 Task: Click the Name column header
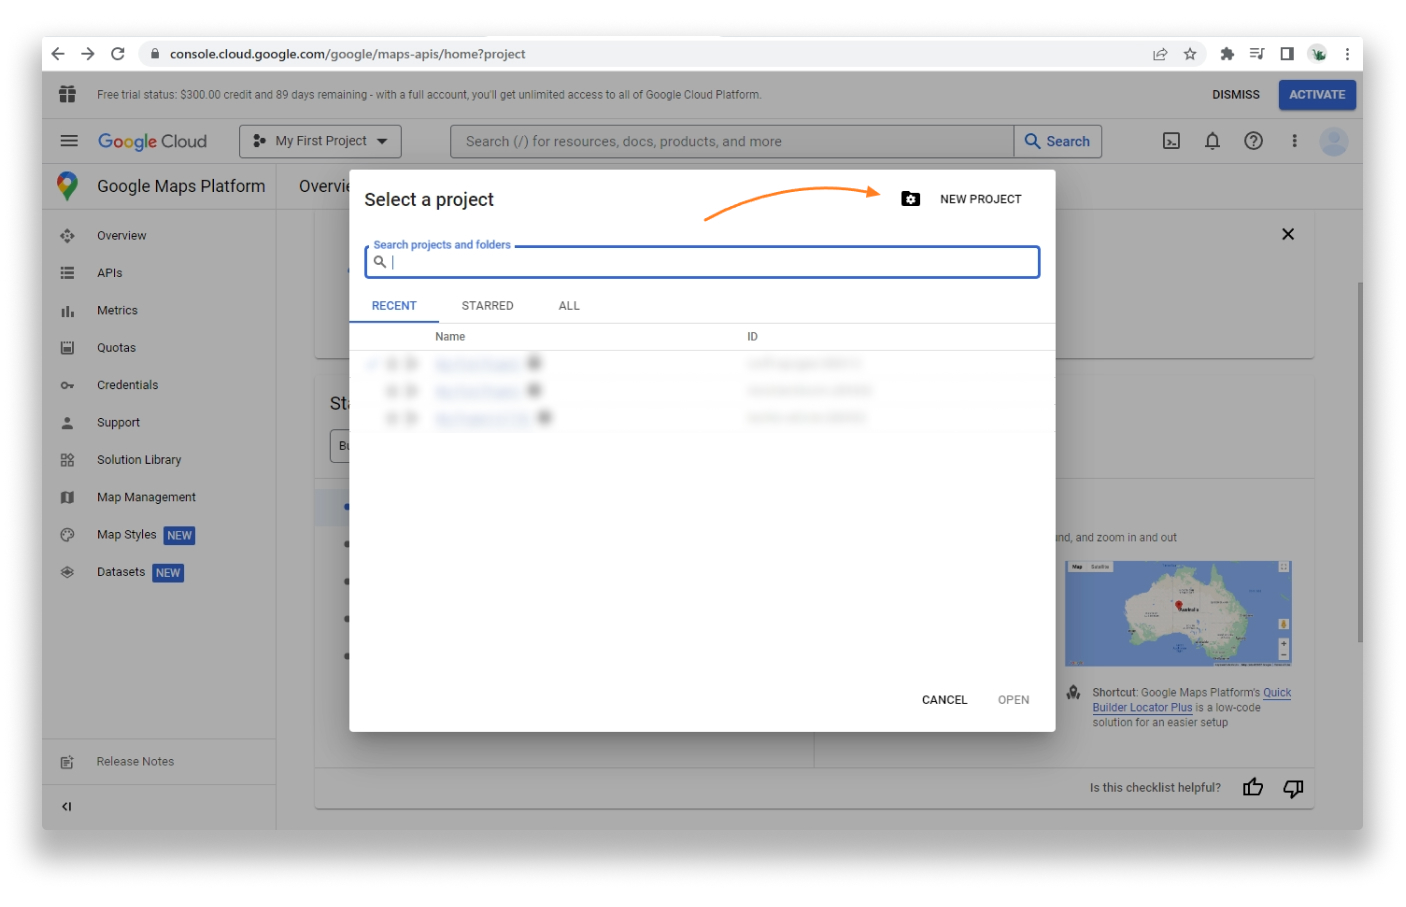(450, 337)
